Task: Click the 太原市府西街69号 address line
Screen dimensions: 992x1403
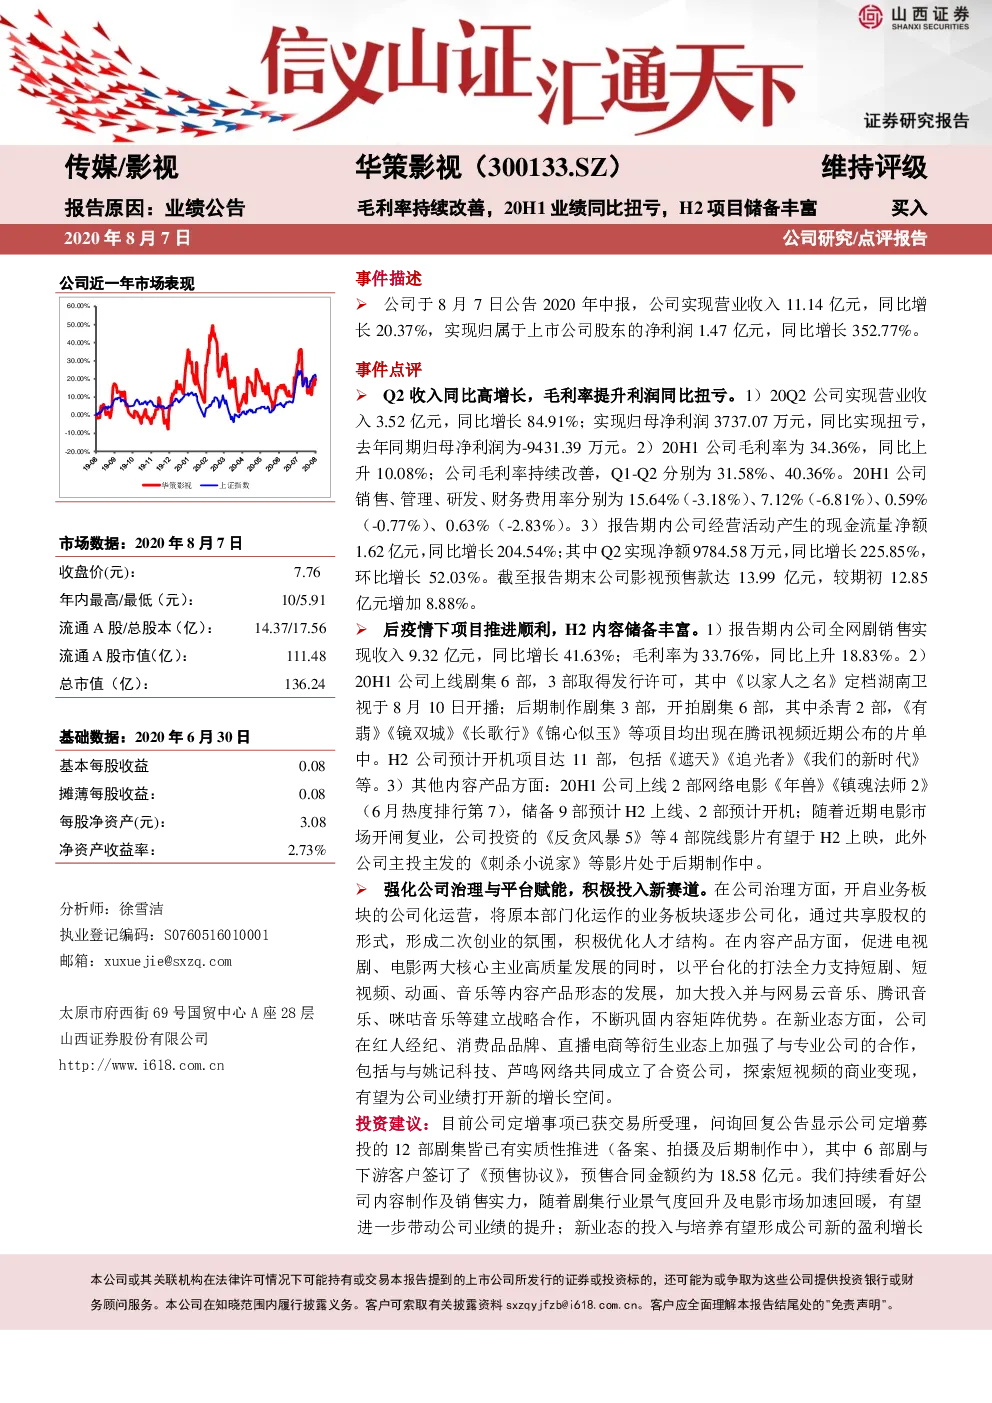Action: pyautogui.click(x=186, y=1013)
